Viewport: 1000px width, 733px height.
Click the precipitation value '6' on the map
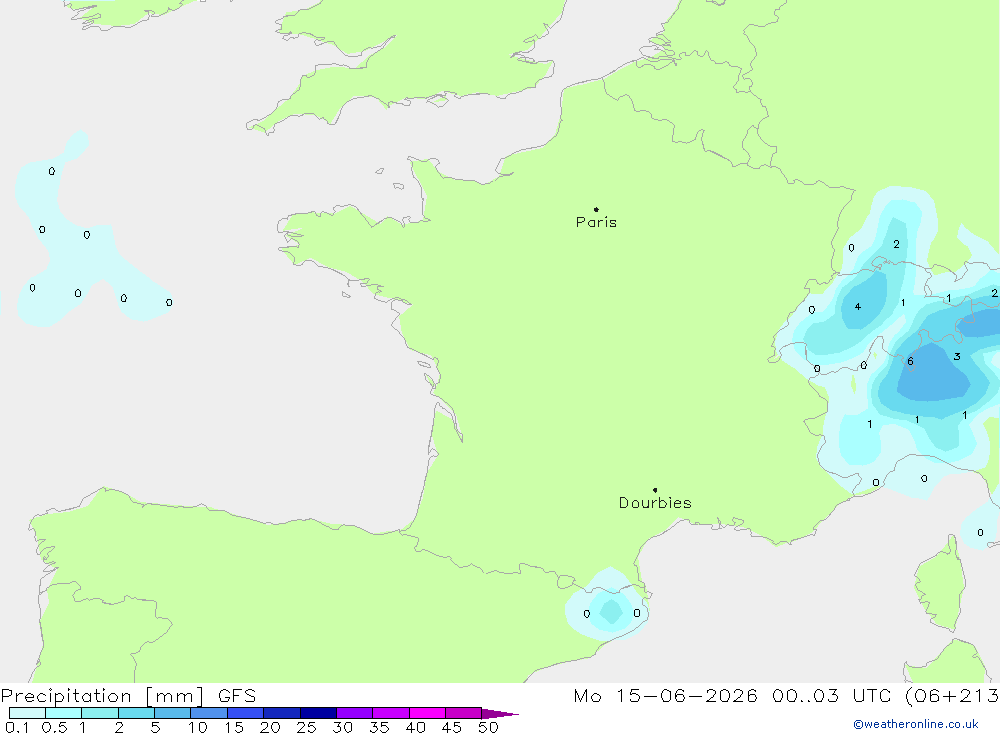click(x=911, y=362)
